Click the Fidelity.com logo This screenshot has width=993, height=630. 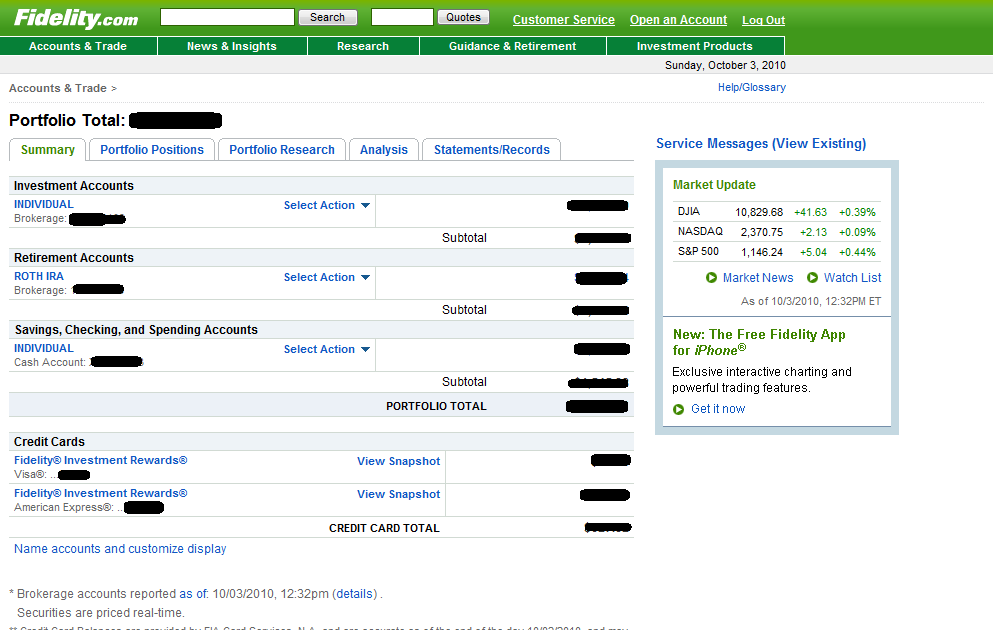click(76, 18)
